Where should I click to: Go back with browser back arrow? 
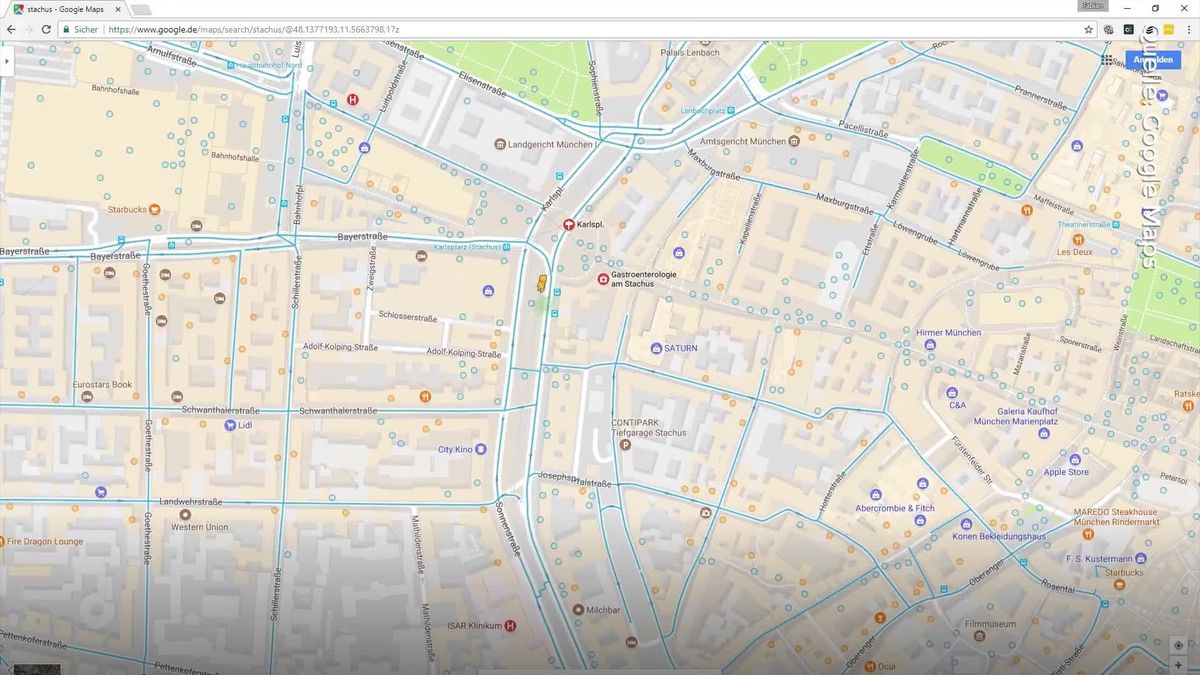pos(11,29)
